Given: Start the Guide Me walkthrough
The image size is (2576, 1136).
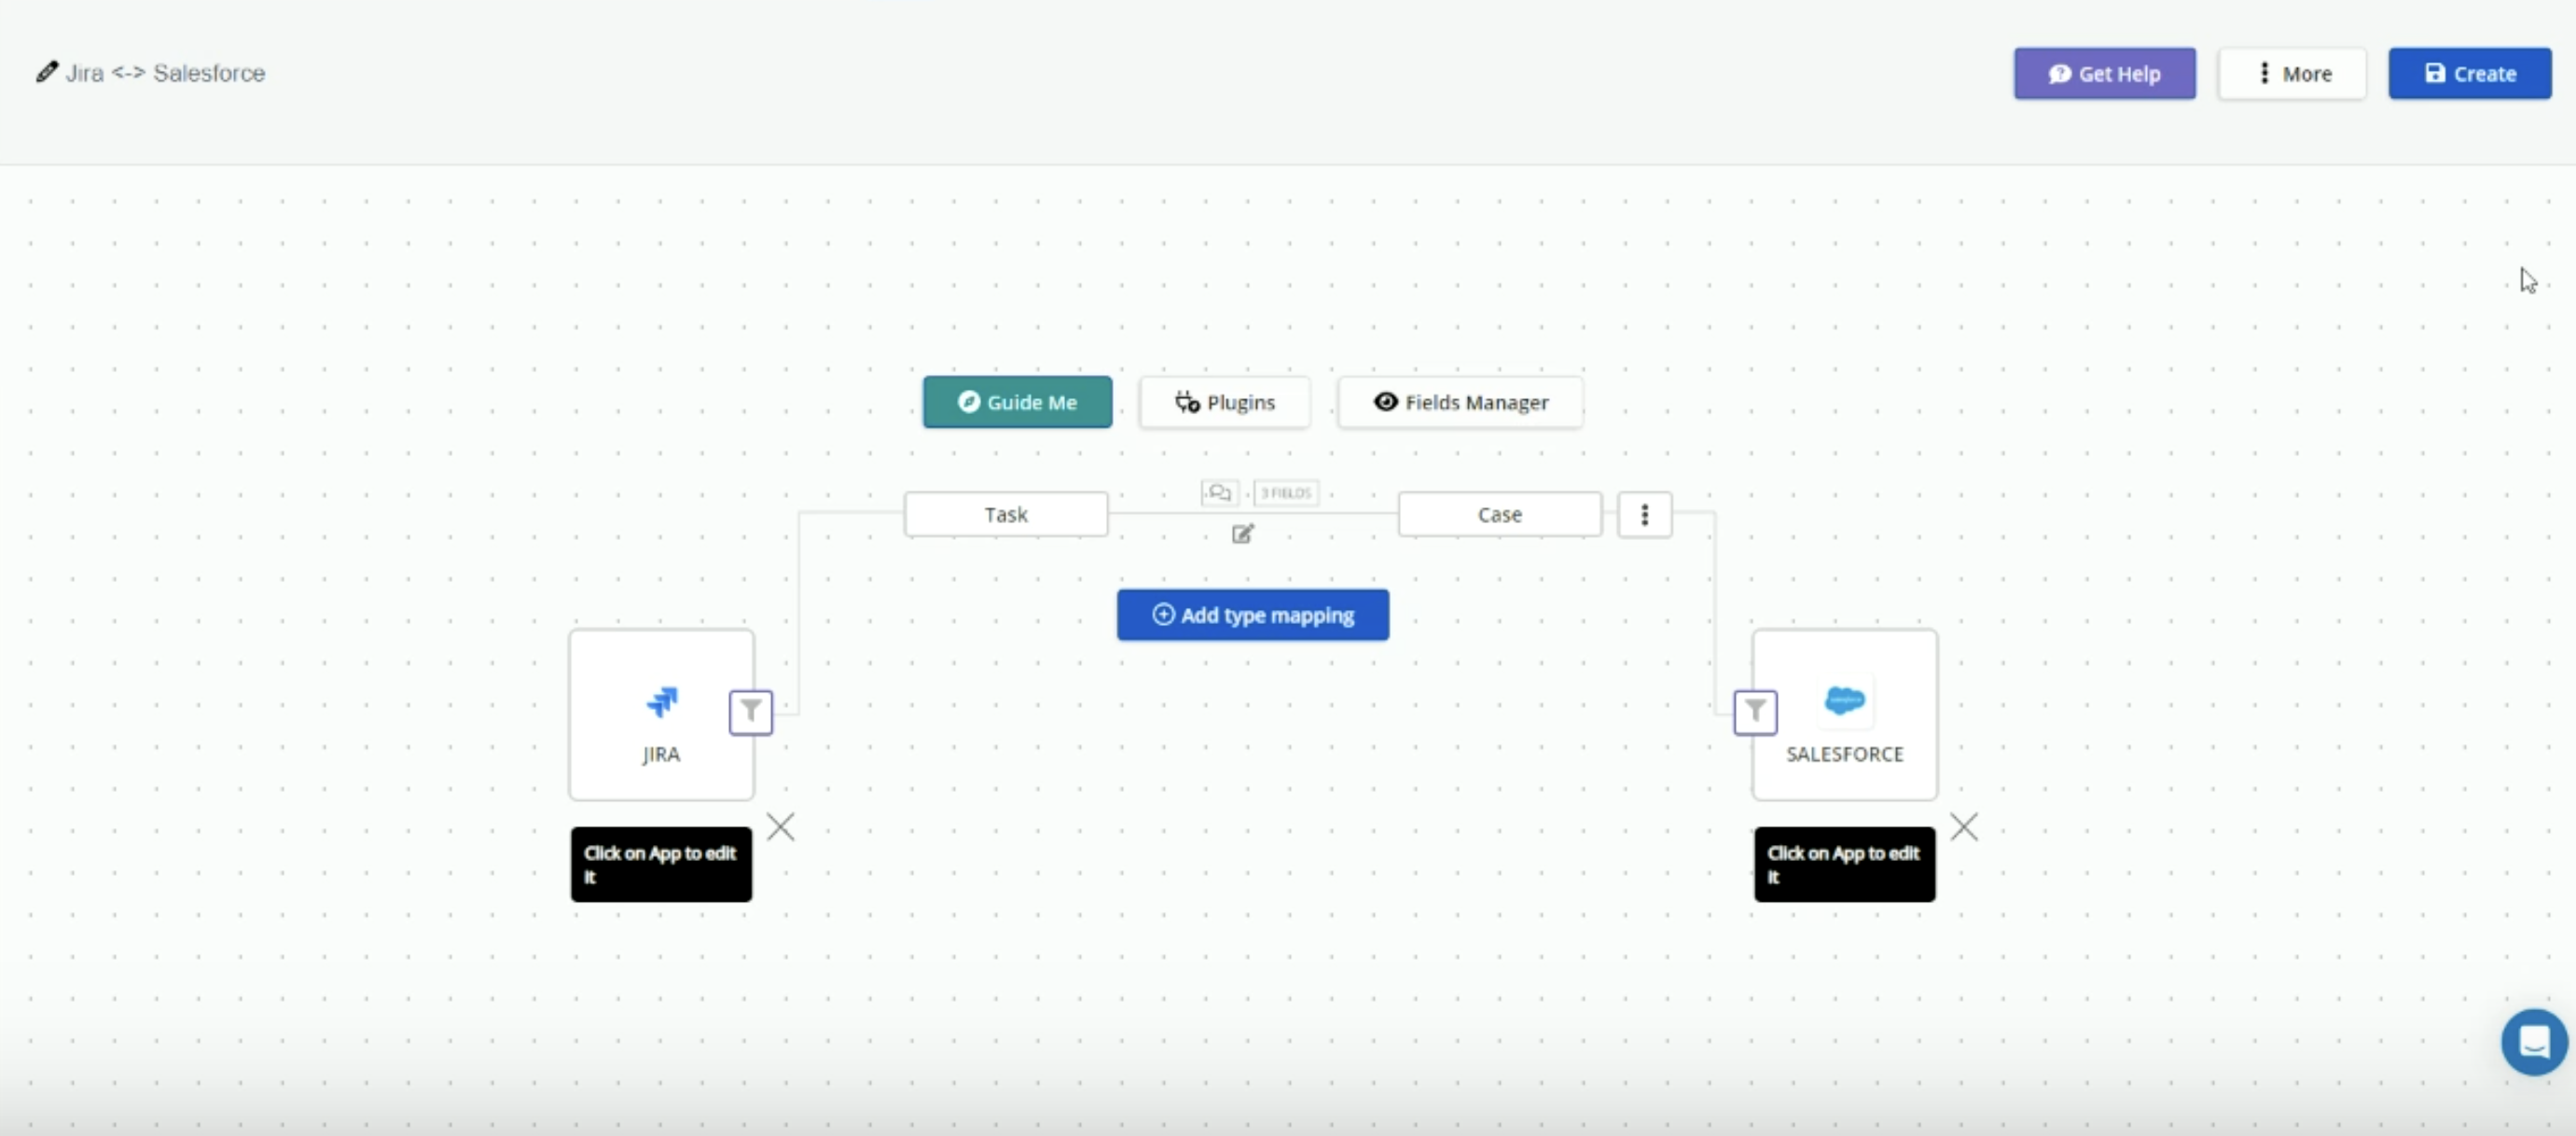Looking at the screenshot, I should pyautogui.click(x=1017, y=401).
